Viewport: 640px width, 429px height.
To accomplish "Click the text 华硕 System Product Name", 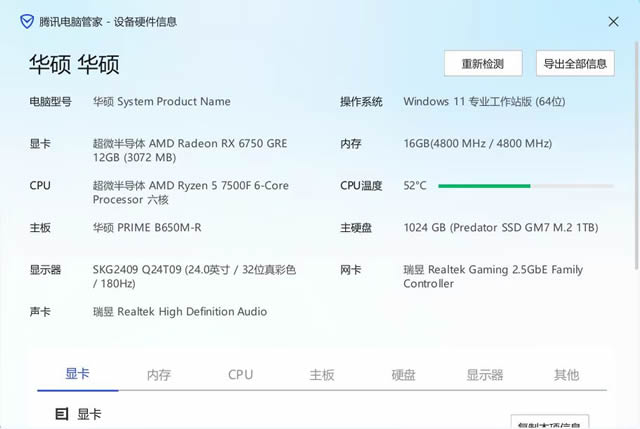I will pos(162,101).
